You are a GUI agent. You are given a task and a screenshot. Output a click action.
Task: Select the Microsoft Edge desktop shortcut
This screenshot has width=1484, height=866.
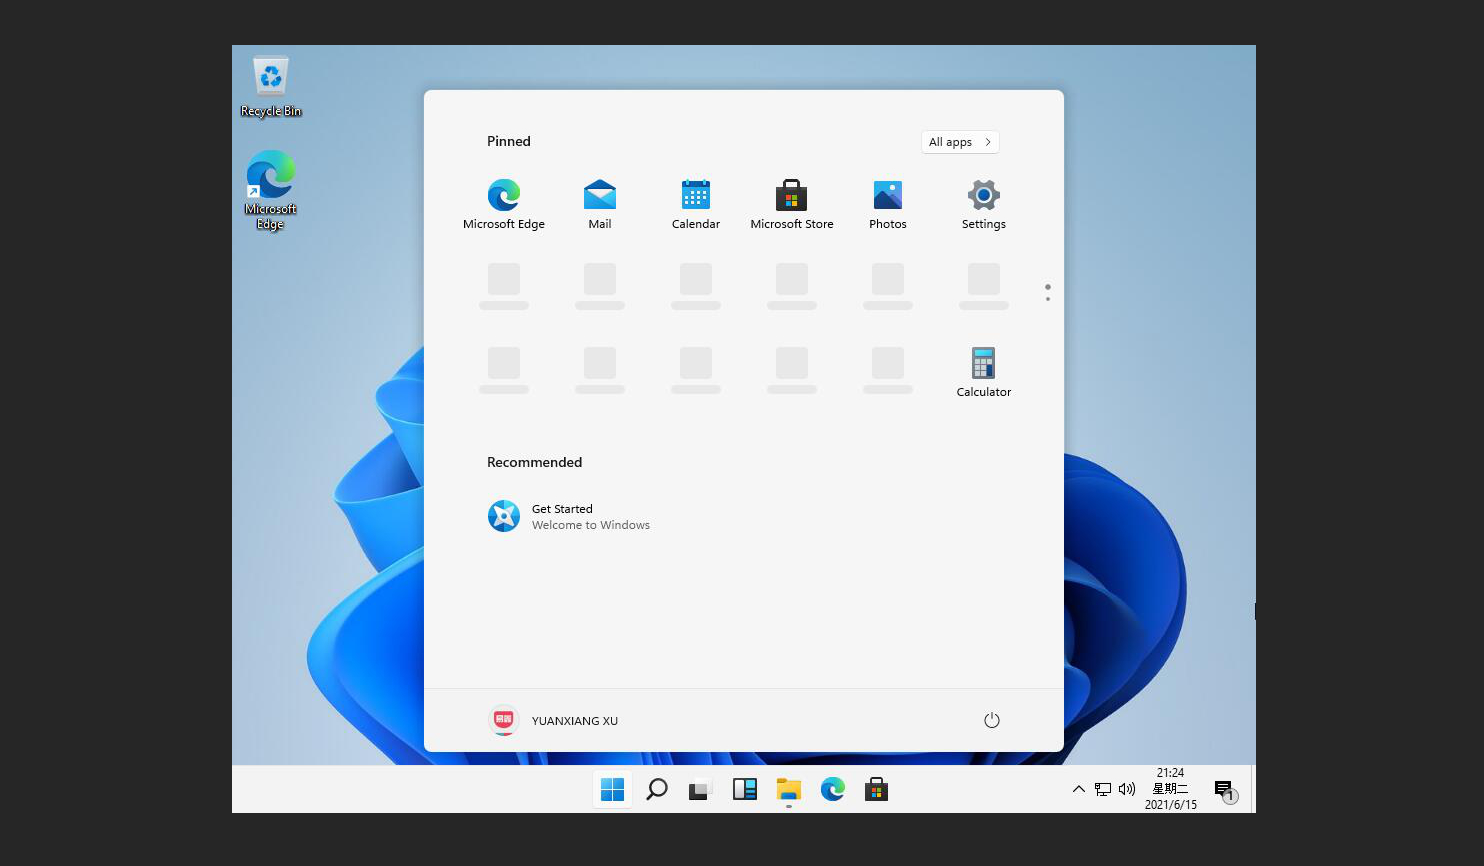tap(271, 190)
